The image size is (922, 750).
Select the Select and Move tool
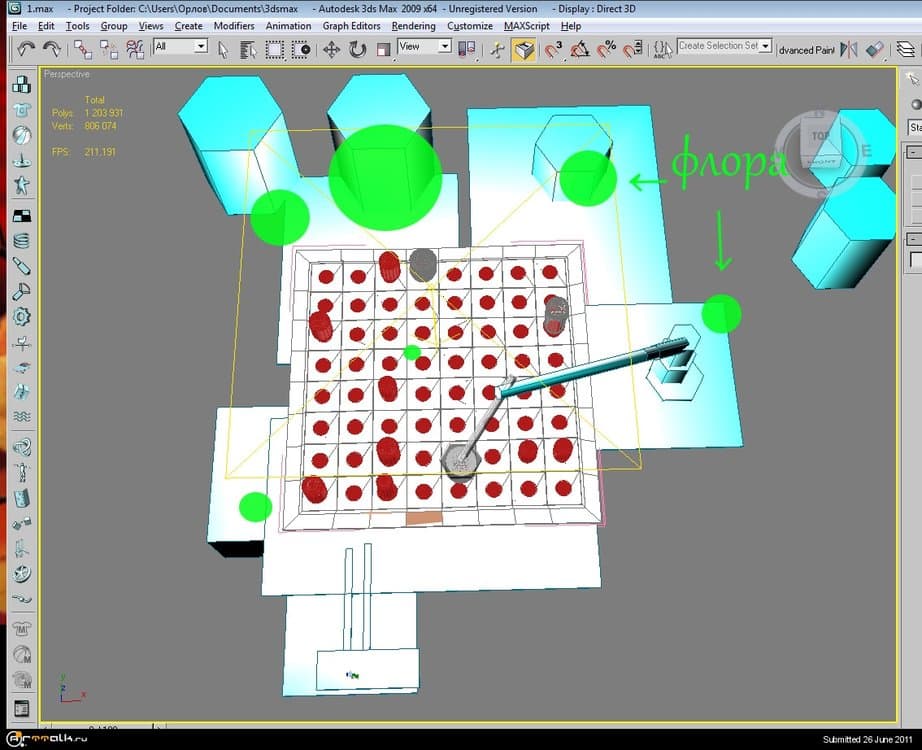[331, 49]
